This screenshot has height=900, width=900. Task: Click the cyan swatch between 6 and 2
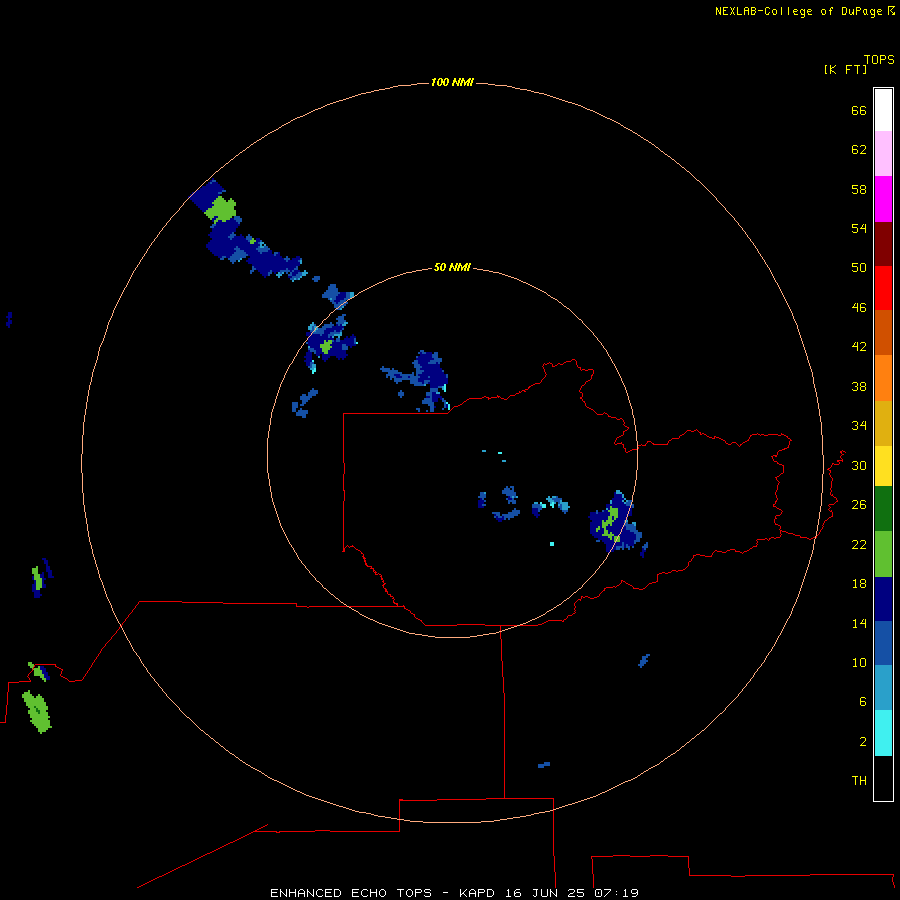[x=883, y=733]
